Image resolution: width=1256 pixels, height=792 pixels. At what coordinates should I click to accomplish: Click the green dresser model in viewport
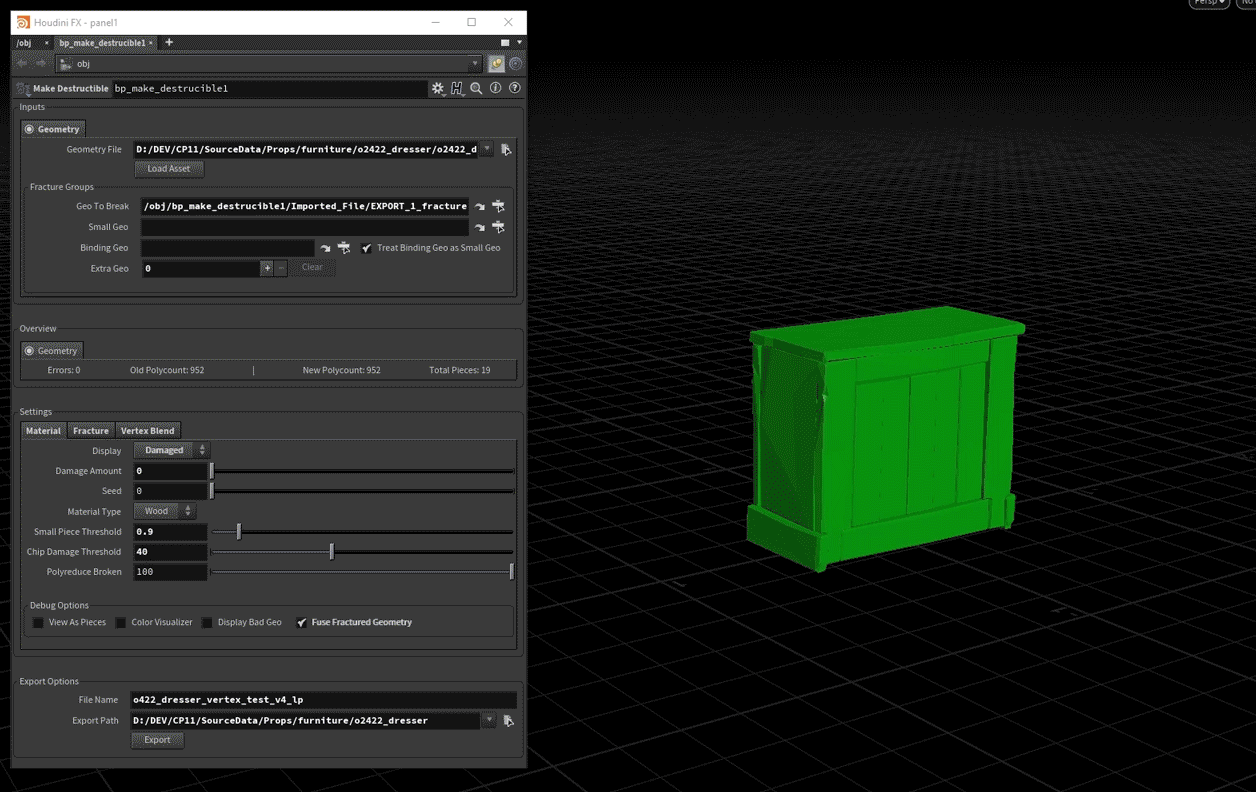click(884, 440)
